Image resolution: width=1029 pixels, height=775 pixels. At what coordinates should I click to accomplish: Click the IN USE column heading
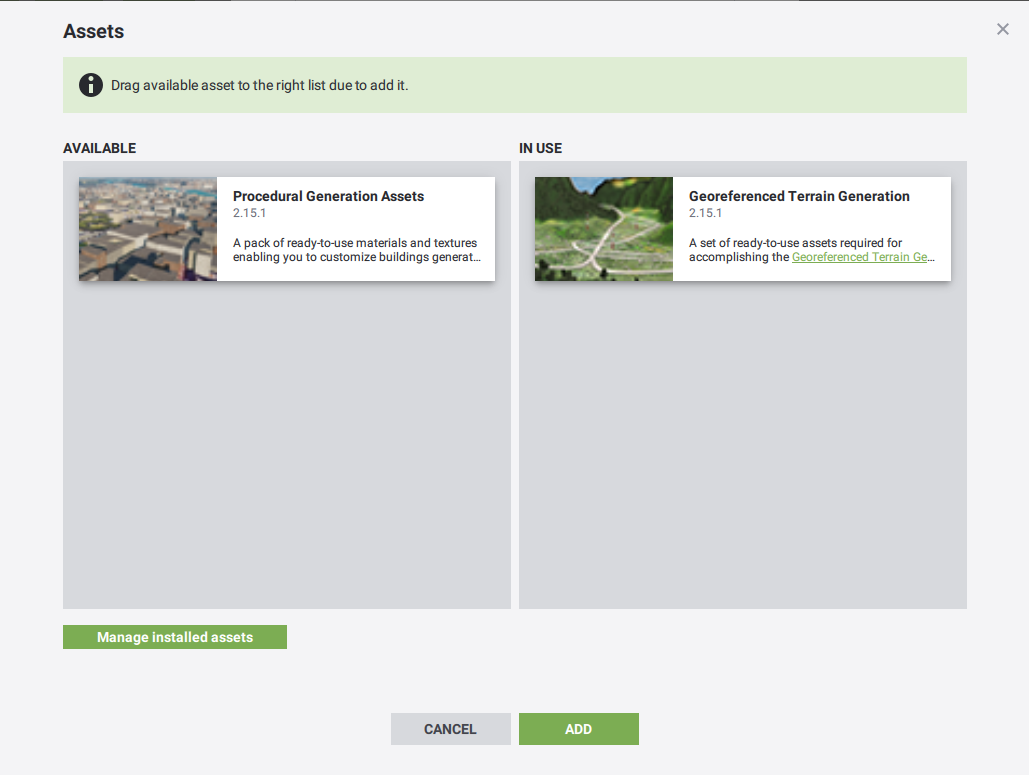point(540,148)
